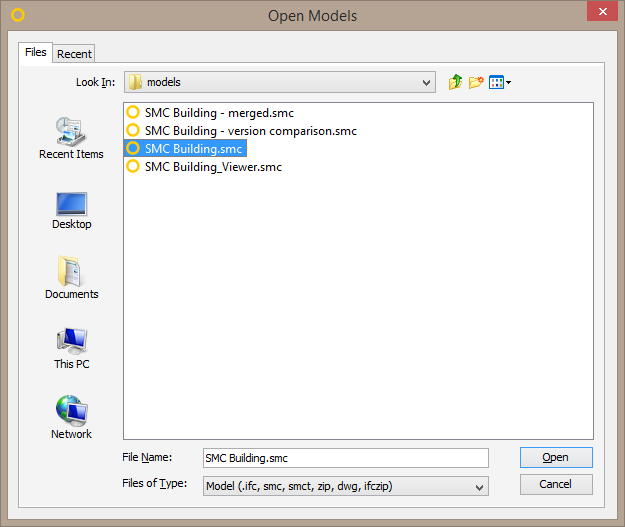Switch to the Recent tab
The height and width of the screenshot is (527, 625).
point(74,54)
